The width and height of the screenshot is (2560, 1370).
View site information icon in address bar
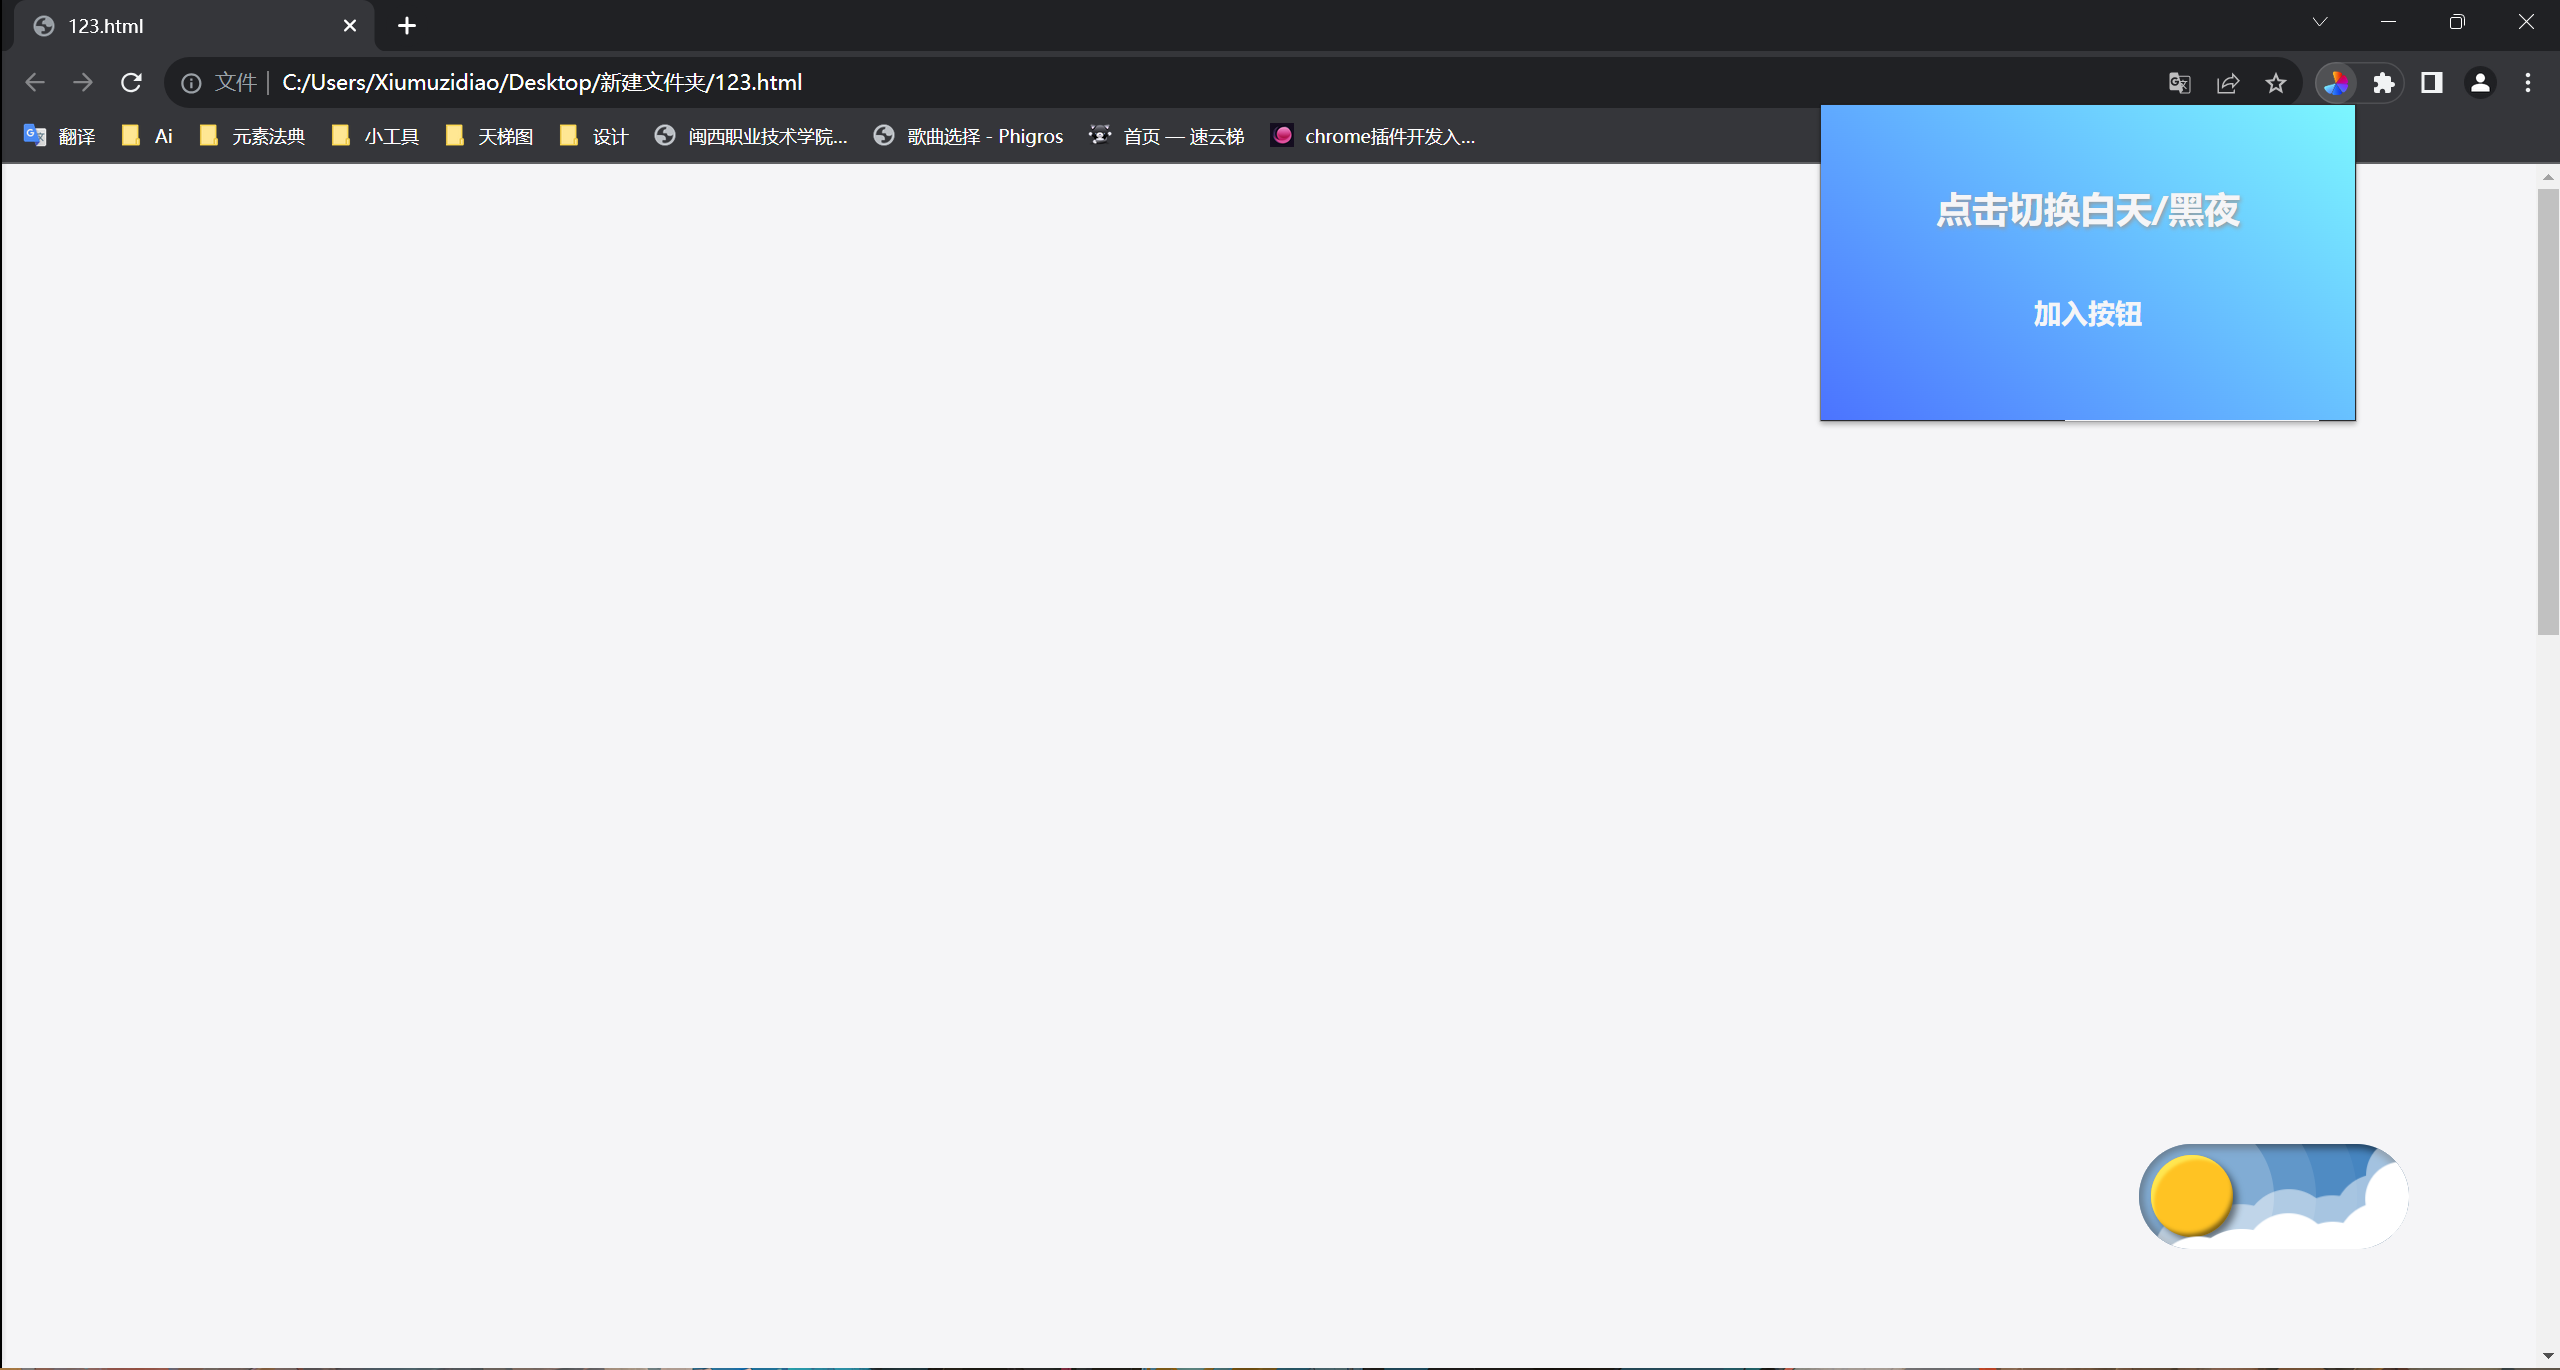(191, 83)
